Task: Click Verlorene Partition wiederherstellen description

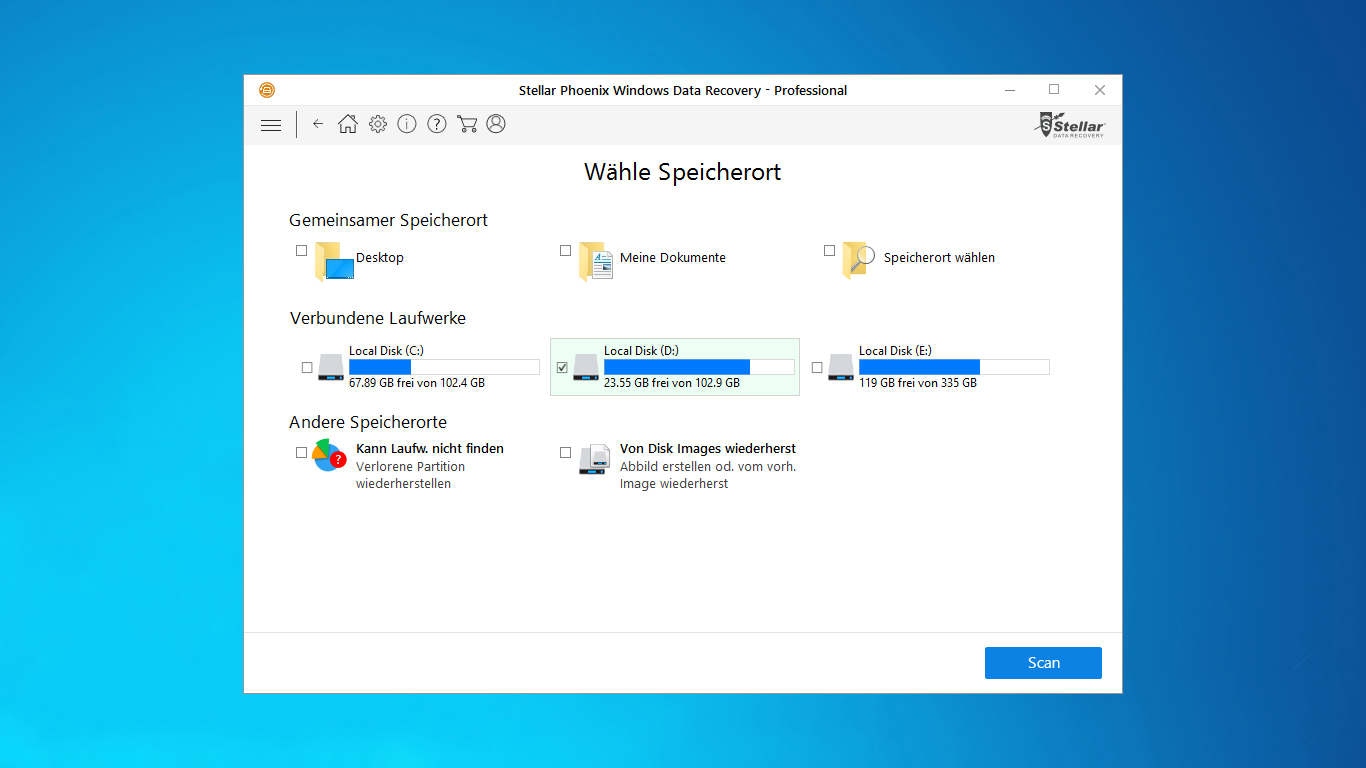Action: point(411,475)
